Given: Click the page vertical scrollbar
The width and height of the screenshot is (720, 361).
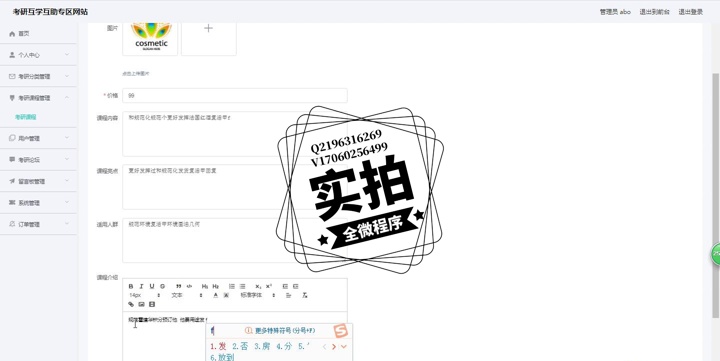Looking at the screenshot, I should pos(715,195).
